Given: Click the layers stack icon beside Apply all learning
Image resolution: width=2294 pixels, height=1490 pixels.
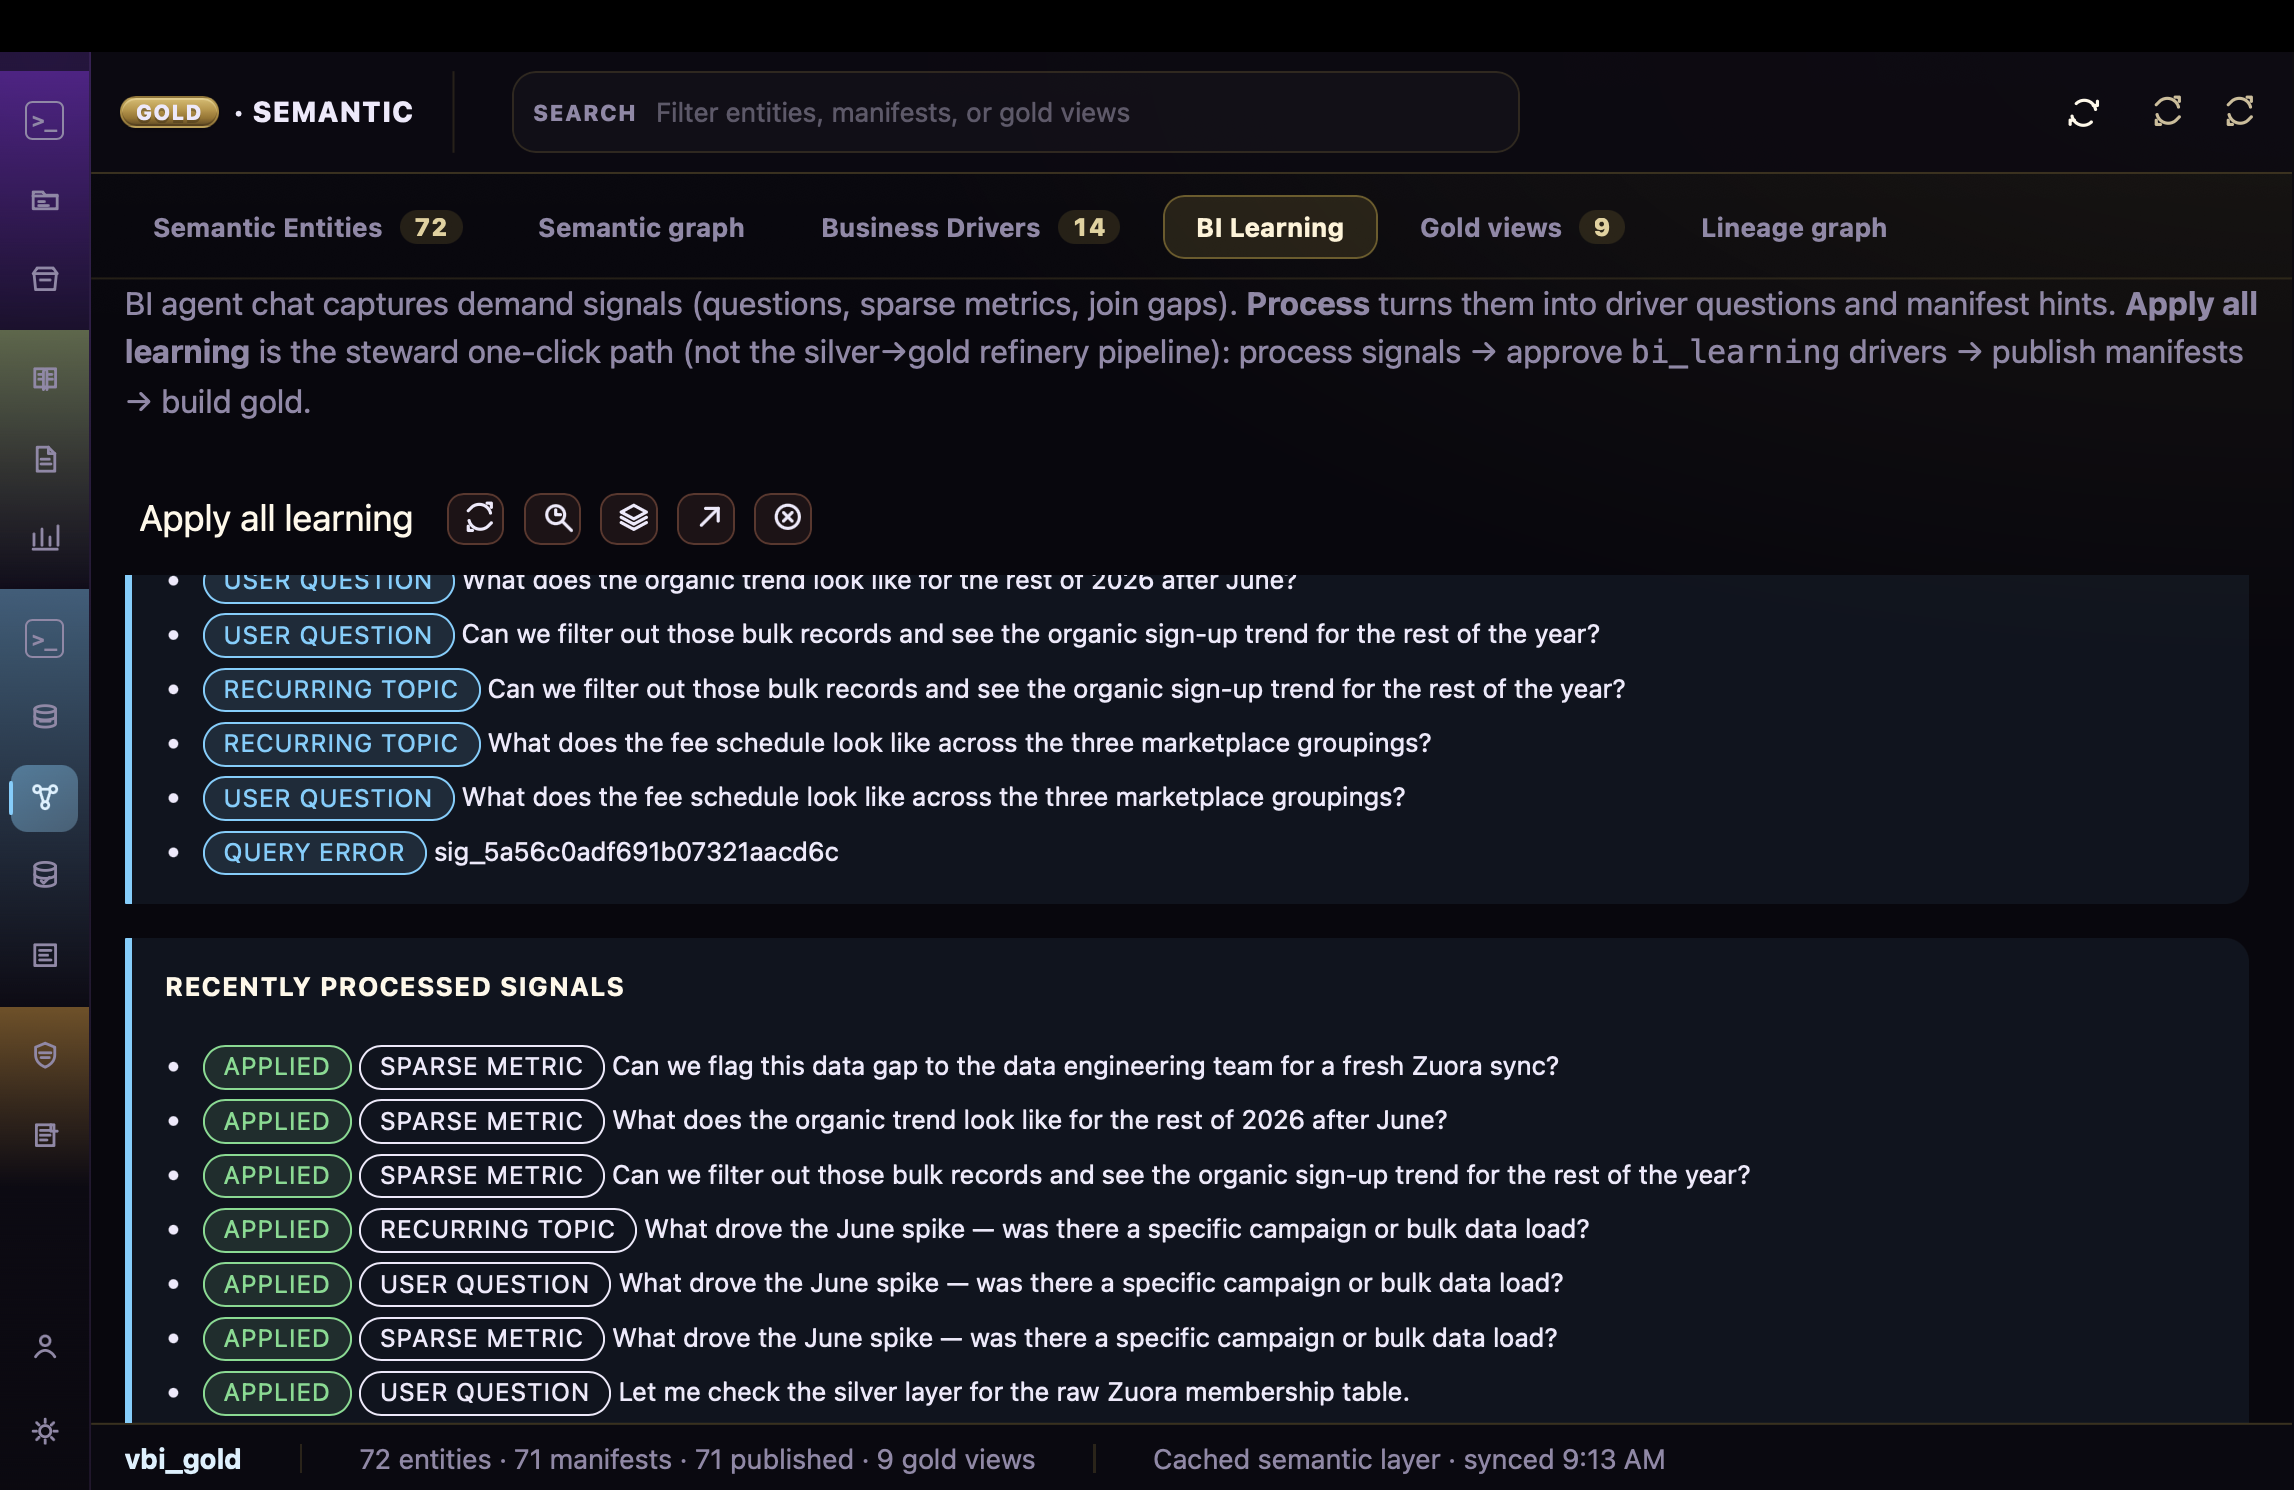Looking at the screenshot, I should tap(629, 518).
